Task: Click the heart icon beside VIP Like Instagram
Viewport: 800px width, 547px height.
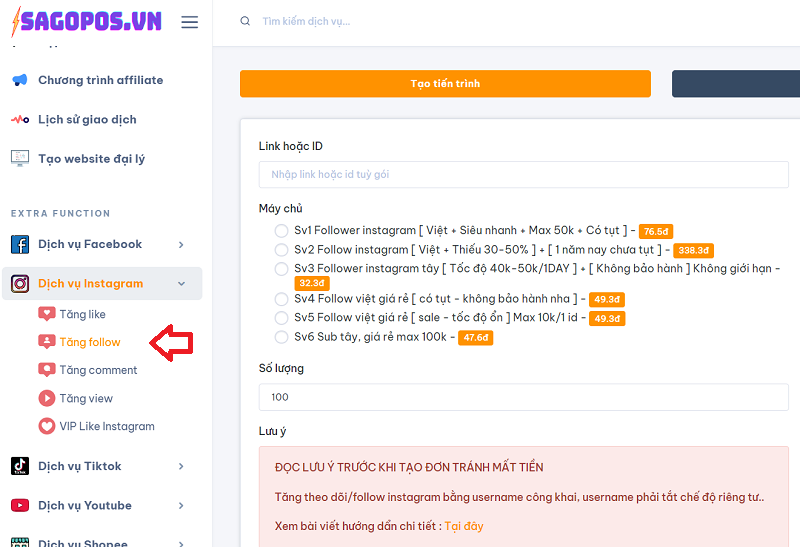Action: coord(46,426)
